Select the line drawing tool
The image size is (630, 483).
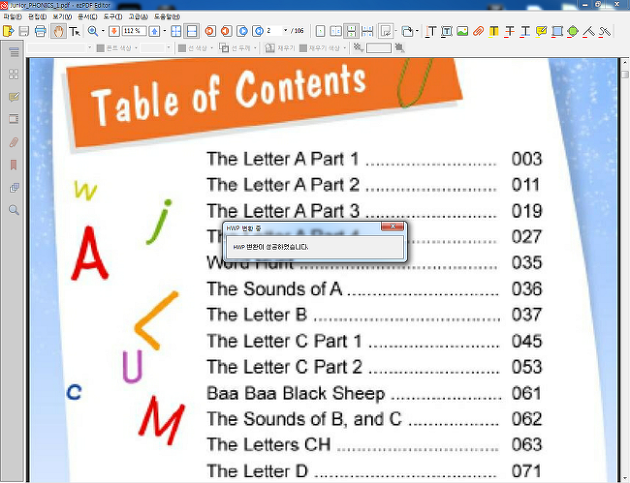click(x=589, y=31)
